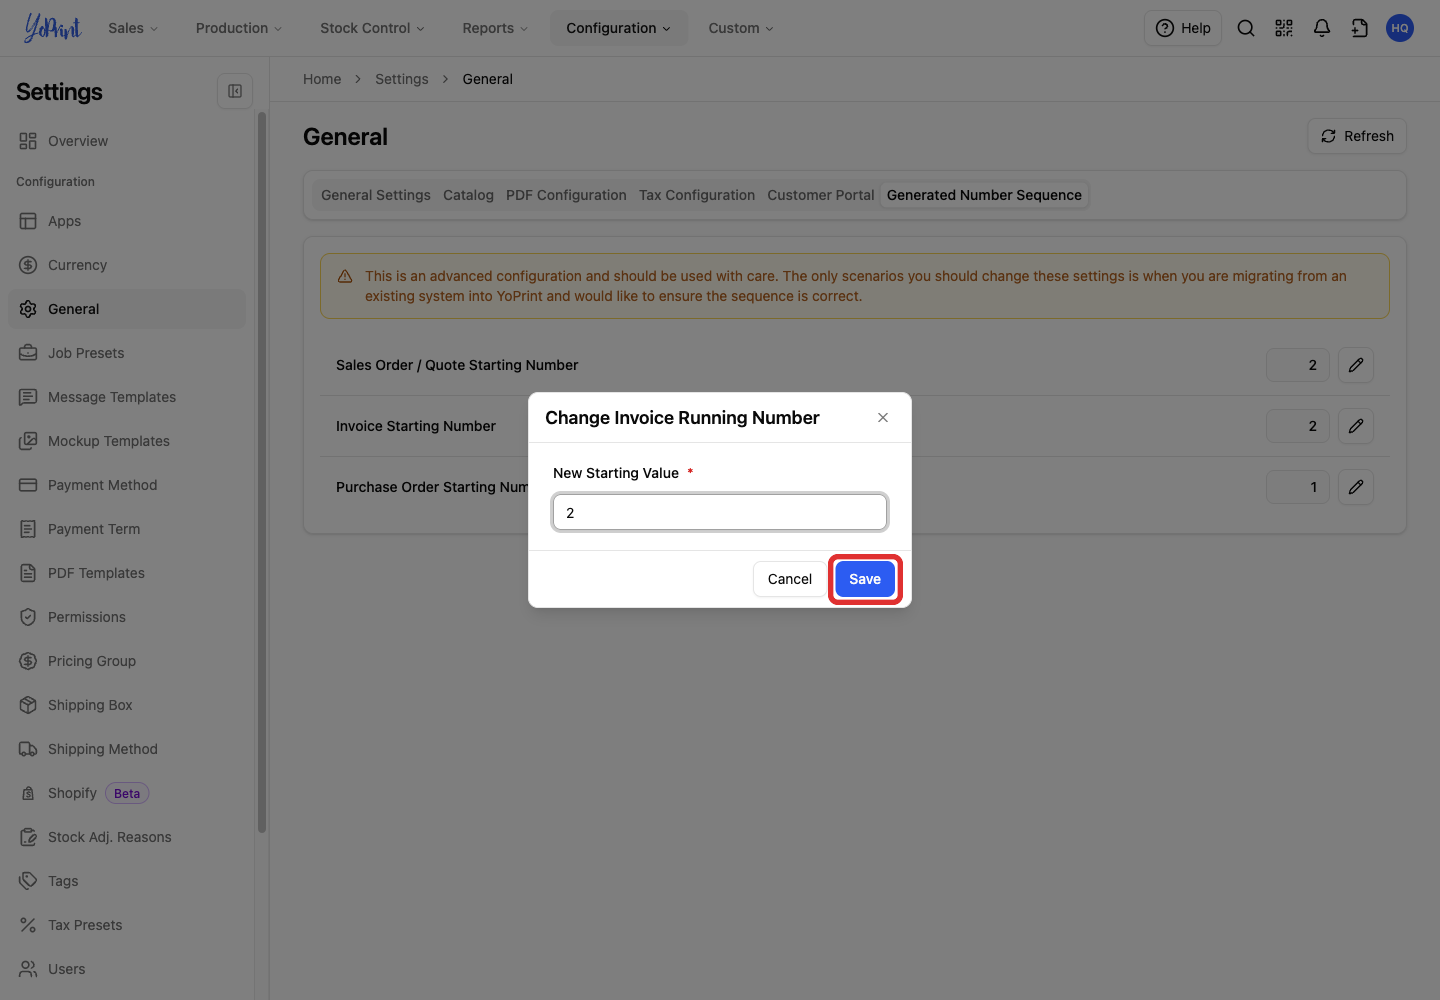Screen dimensions: 1440x1000
Task: Open Apps settings page
Action: click(127, 221)
